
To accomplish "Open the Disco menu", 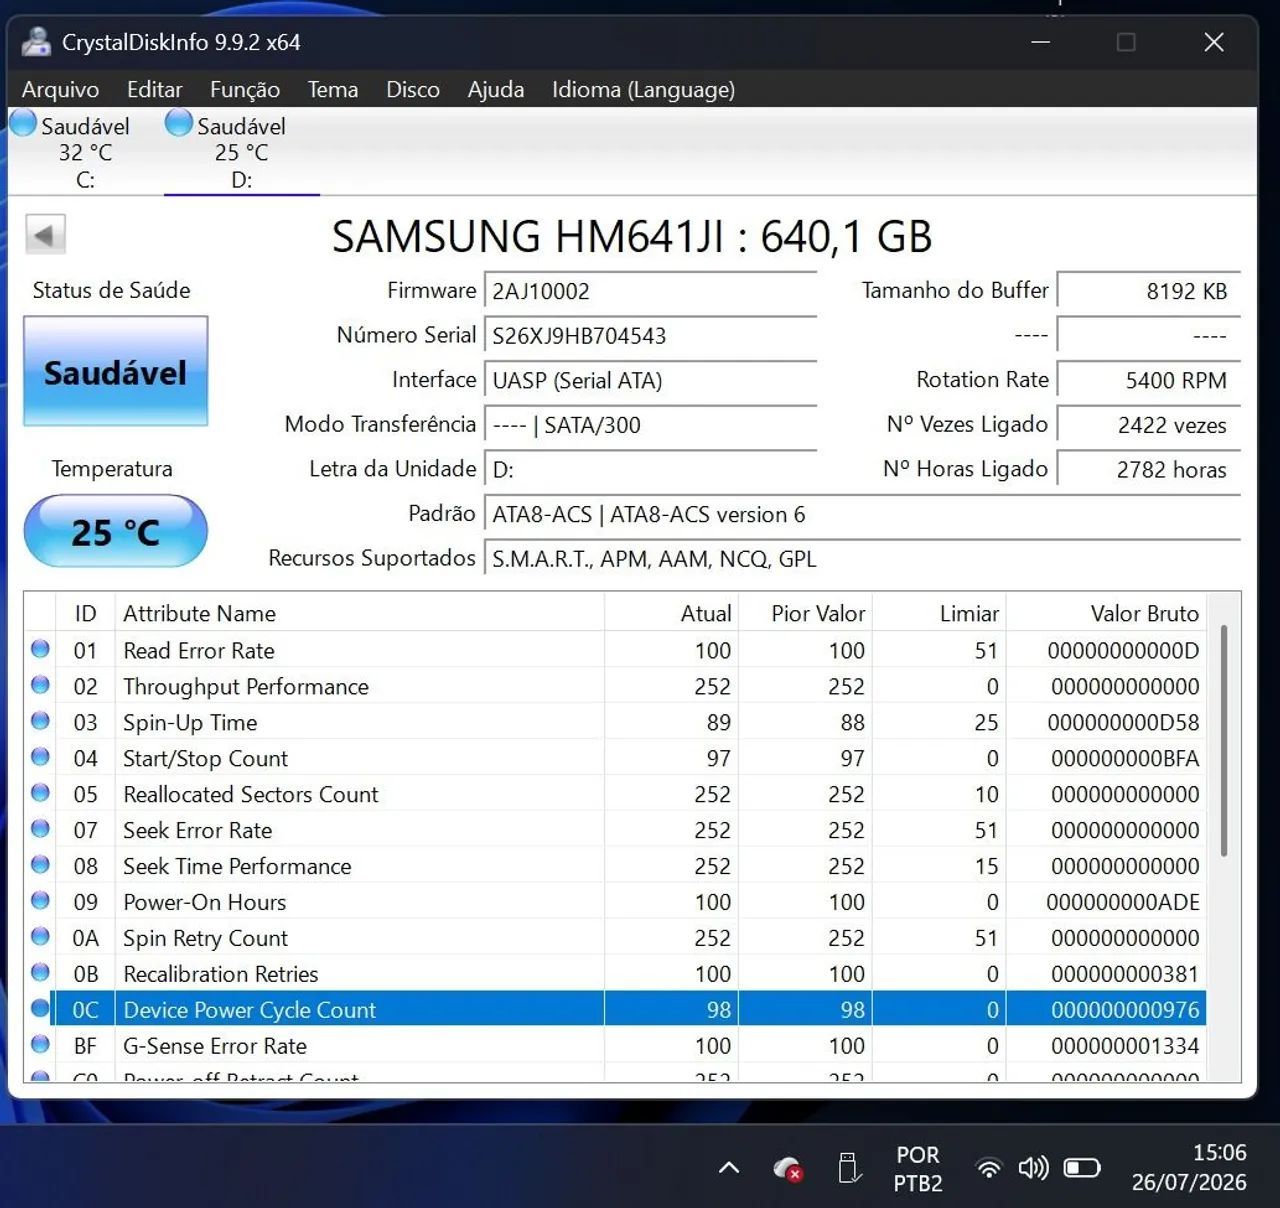I will tap(412, 90).
